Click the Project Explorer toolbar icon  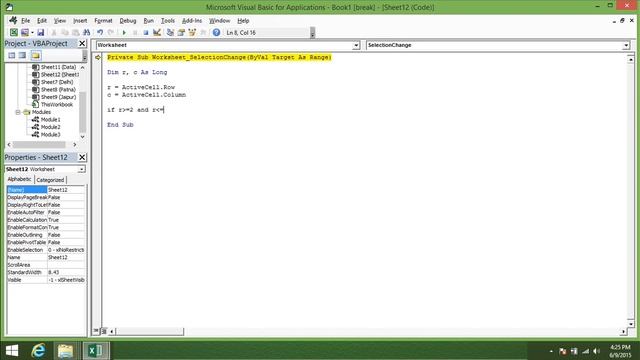click(170, 32)
